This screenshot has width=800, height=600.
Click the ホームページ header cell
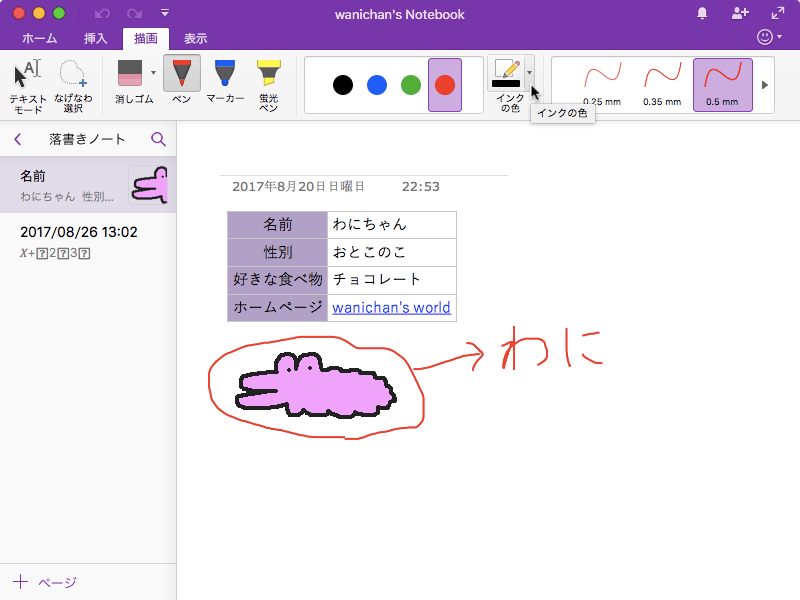277,308
